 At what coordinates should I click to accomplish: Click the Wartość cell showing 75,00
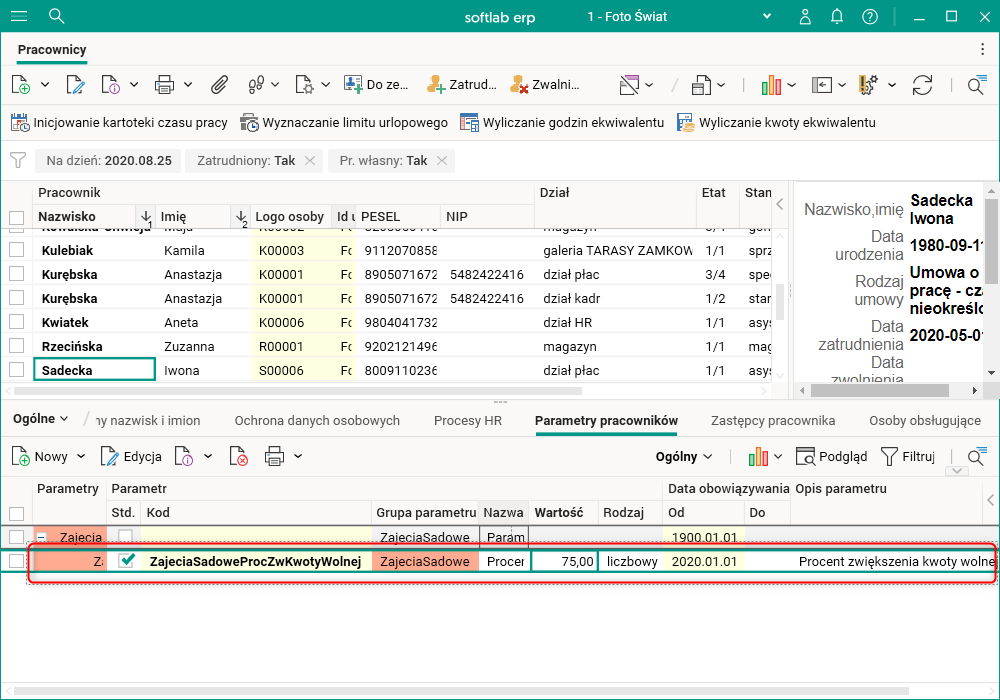564,562
